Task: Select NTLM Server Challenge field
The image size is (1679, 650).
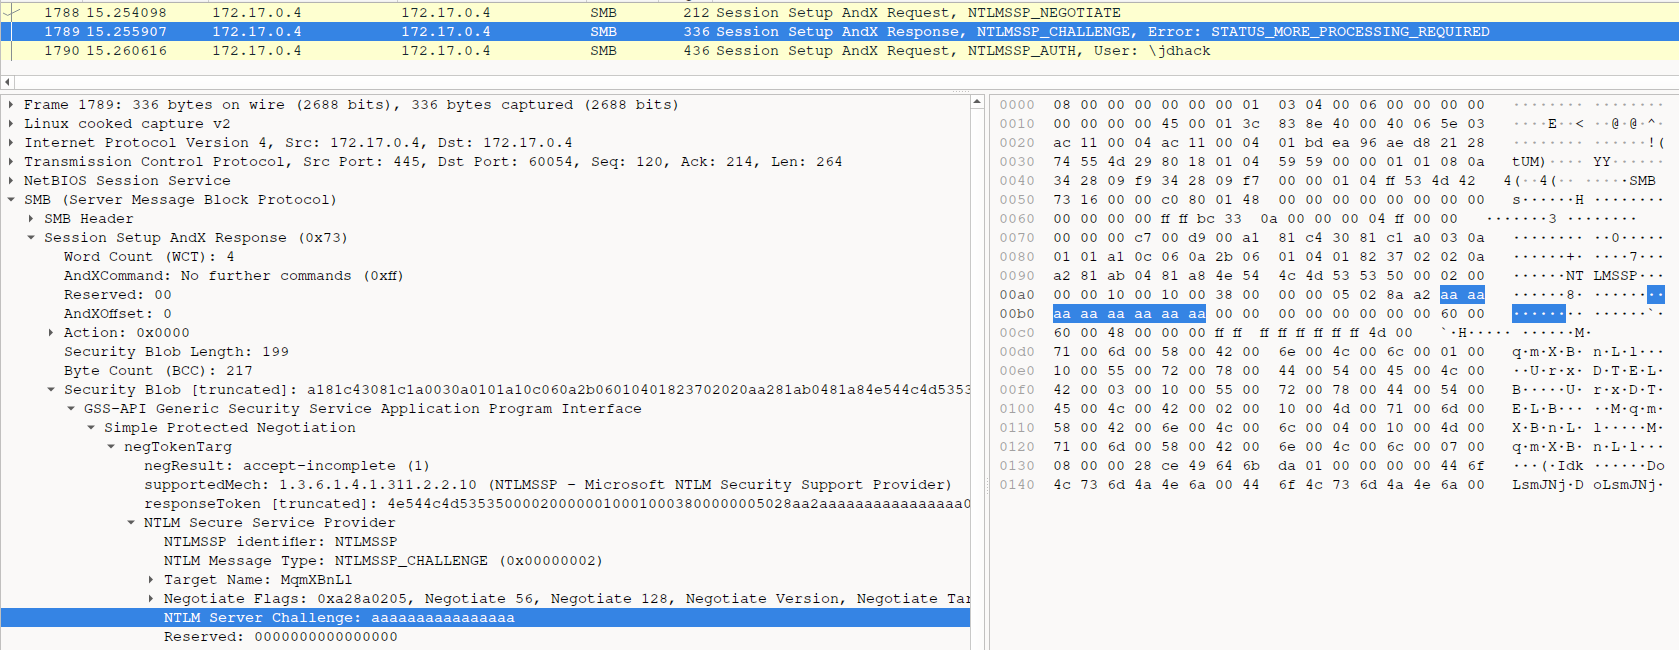Action: tap(340, 618)
